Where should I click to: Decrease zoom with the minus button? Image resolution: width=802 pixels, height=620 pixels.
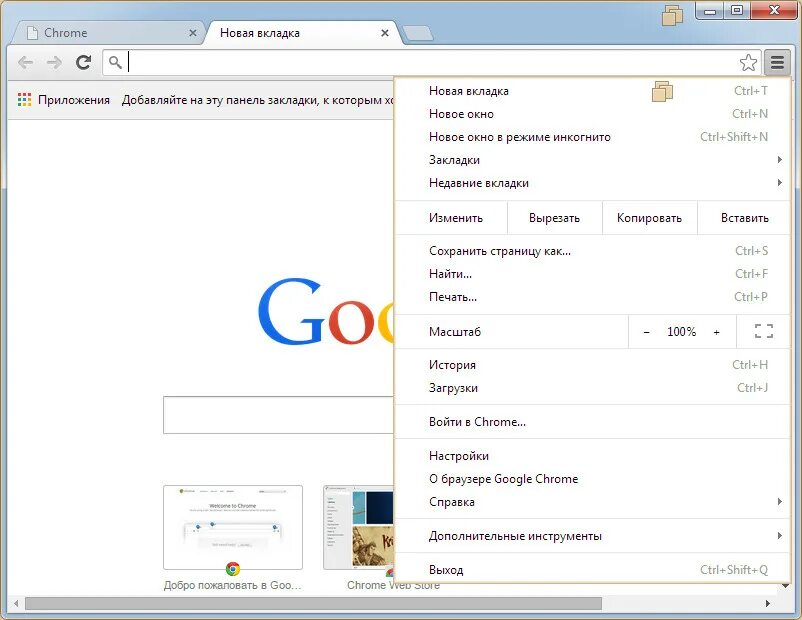click(647, 332)
